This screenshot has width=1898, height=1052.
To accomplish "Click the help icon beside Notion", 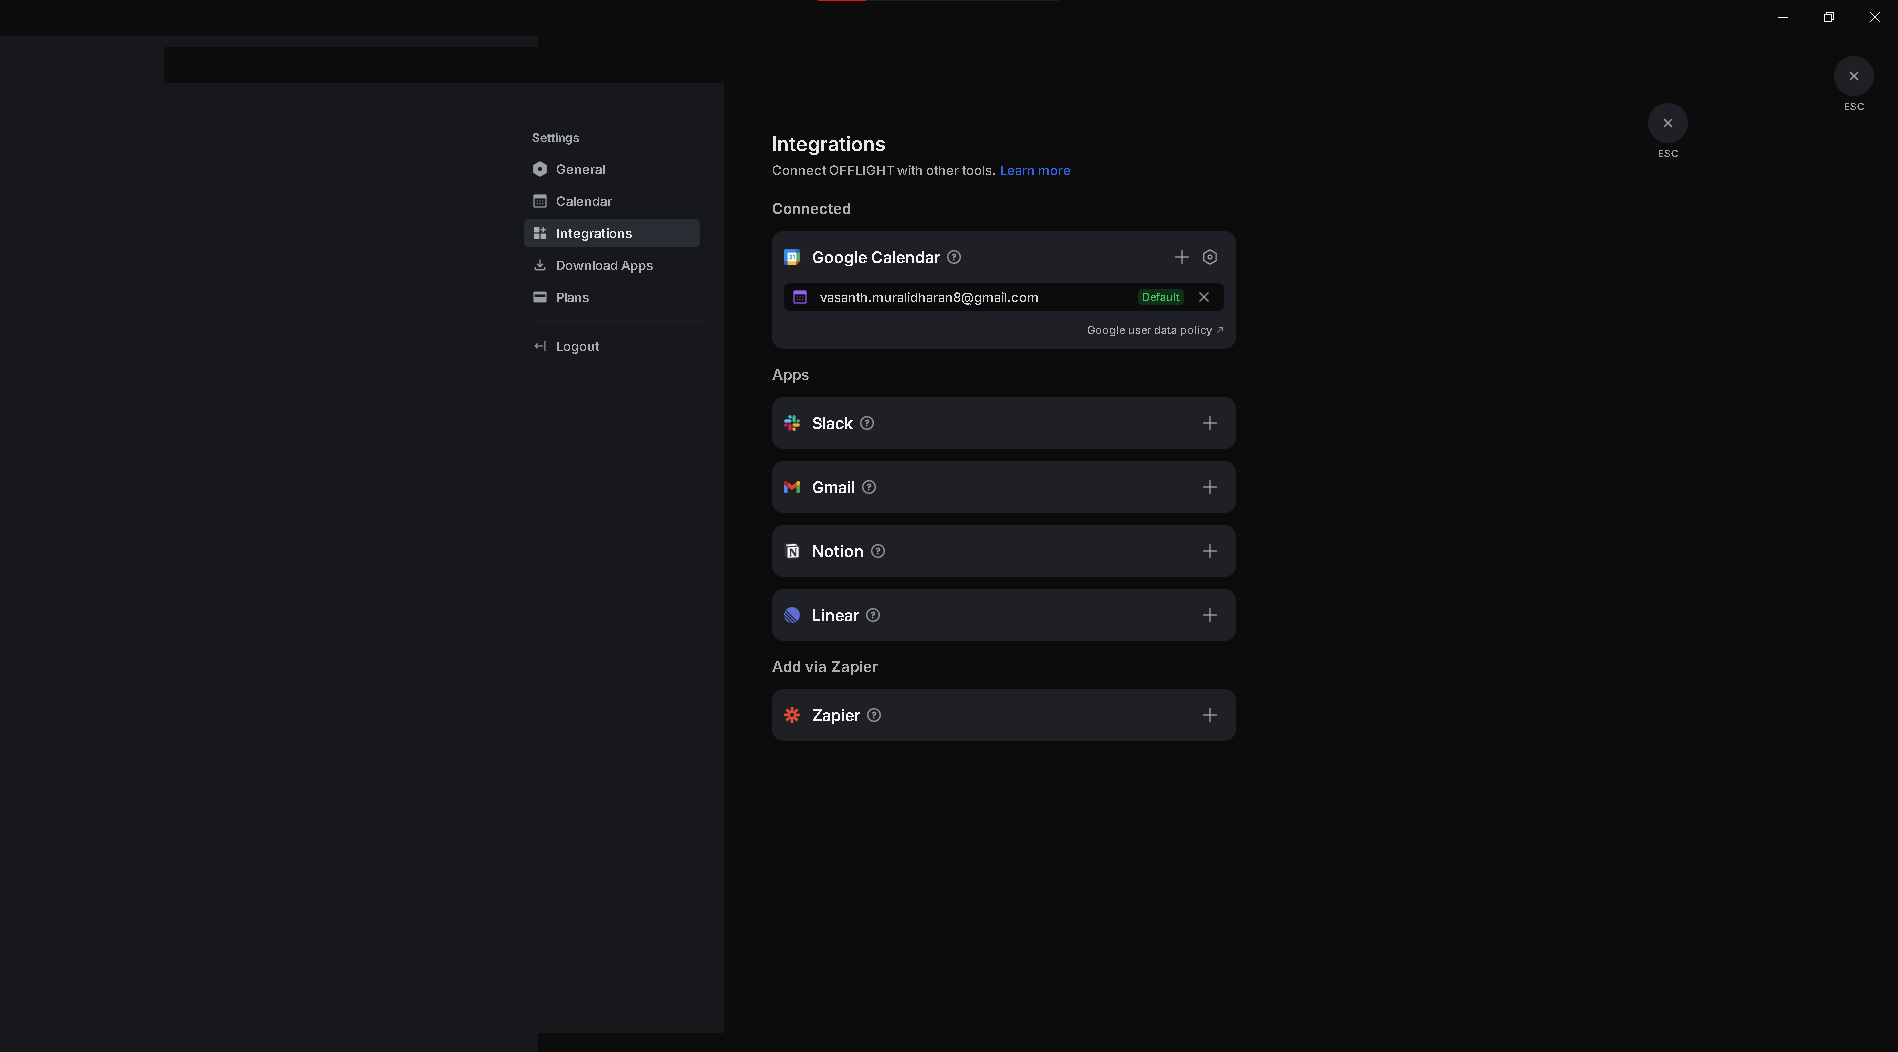I will click(878, 551).
